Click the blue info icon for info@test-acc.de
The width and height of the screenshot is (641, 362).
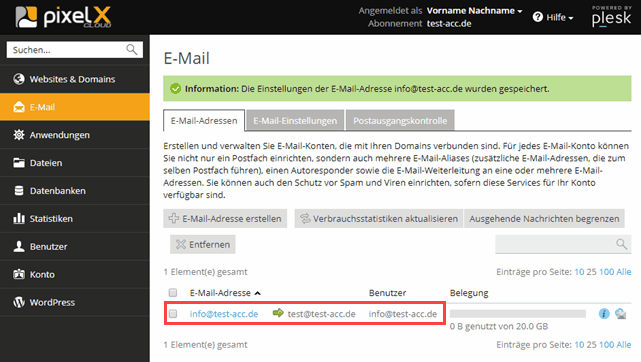(x=604, y=314)
